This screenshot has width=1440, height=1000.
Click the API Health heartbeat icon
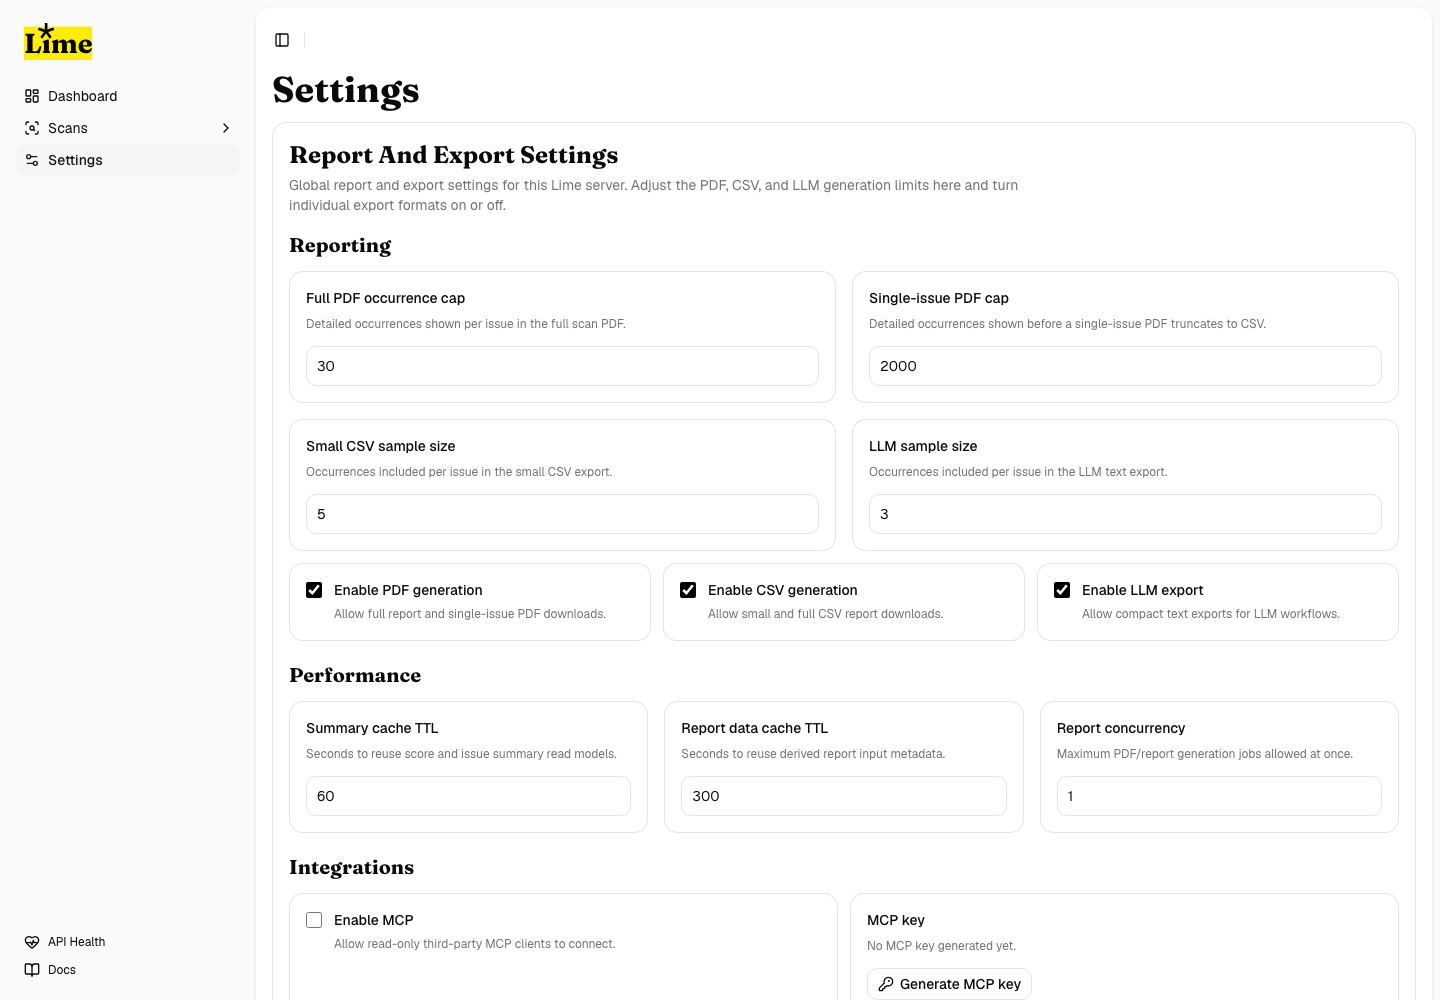pyautogui.click(x=30, y=941)
